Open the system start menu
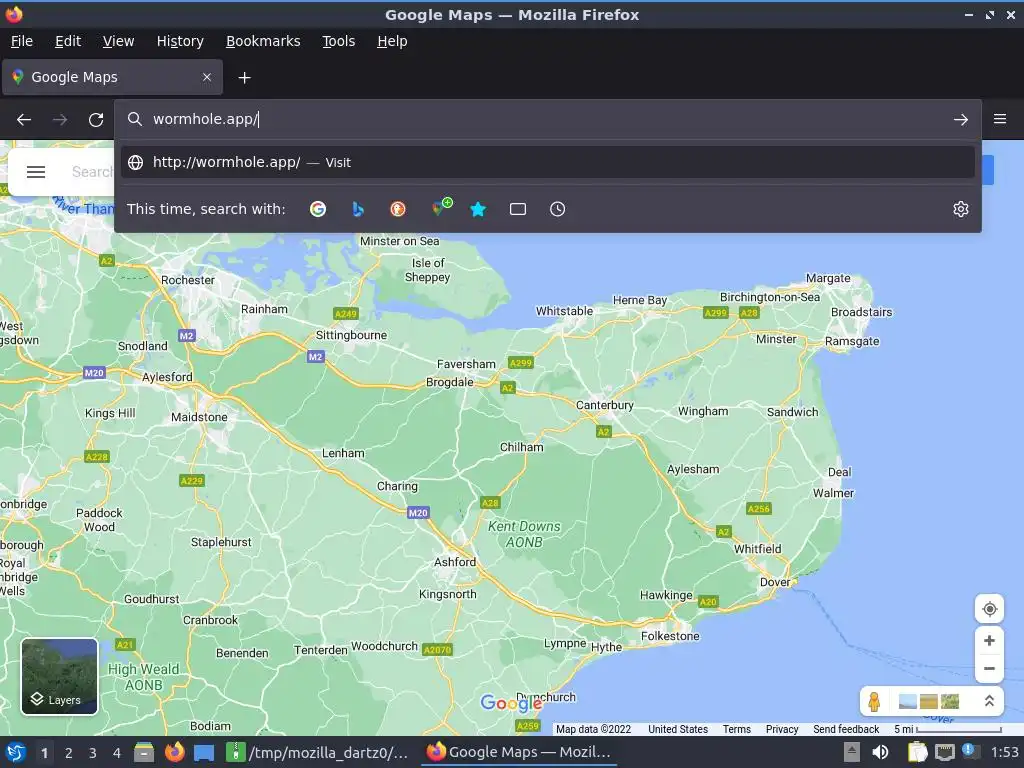Viewport: 1024px width, 768px height. pyautogui.click(x=15, y=752)
